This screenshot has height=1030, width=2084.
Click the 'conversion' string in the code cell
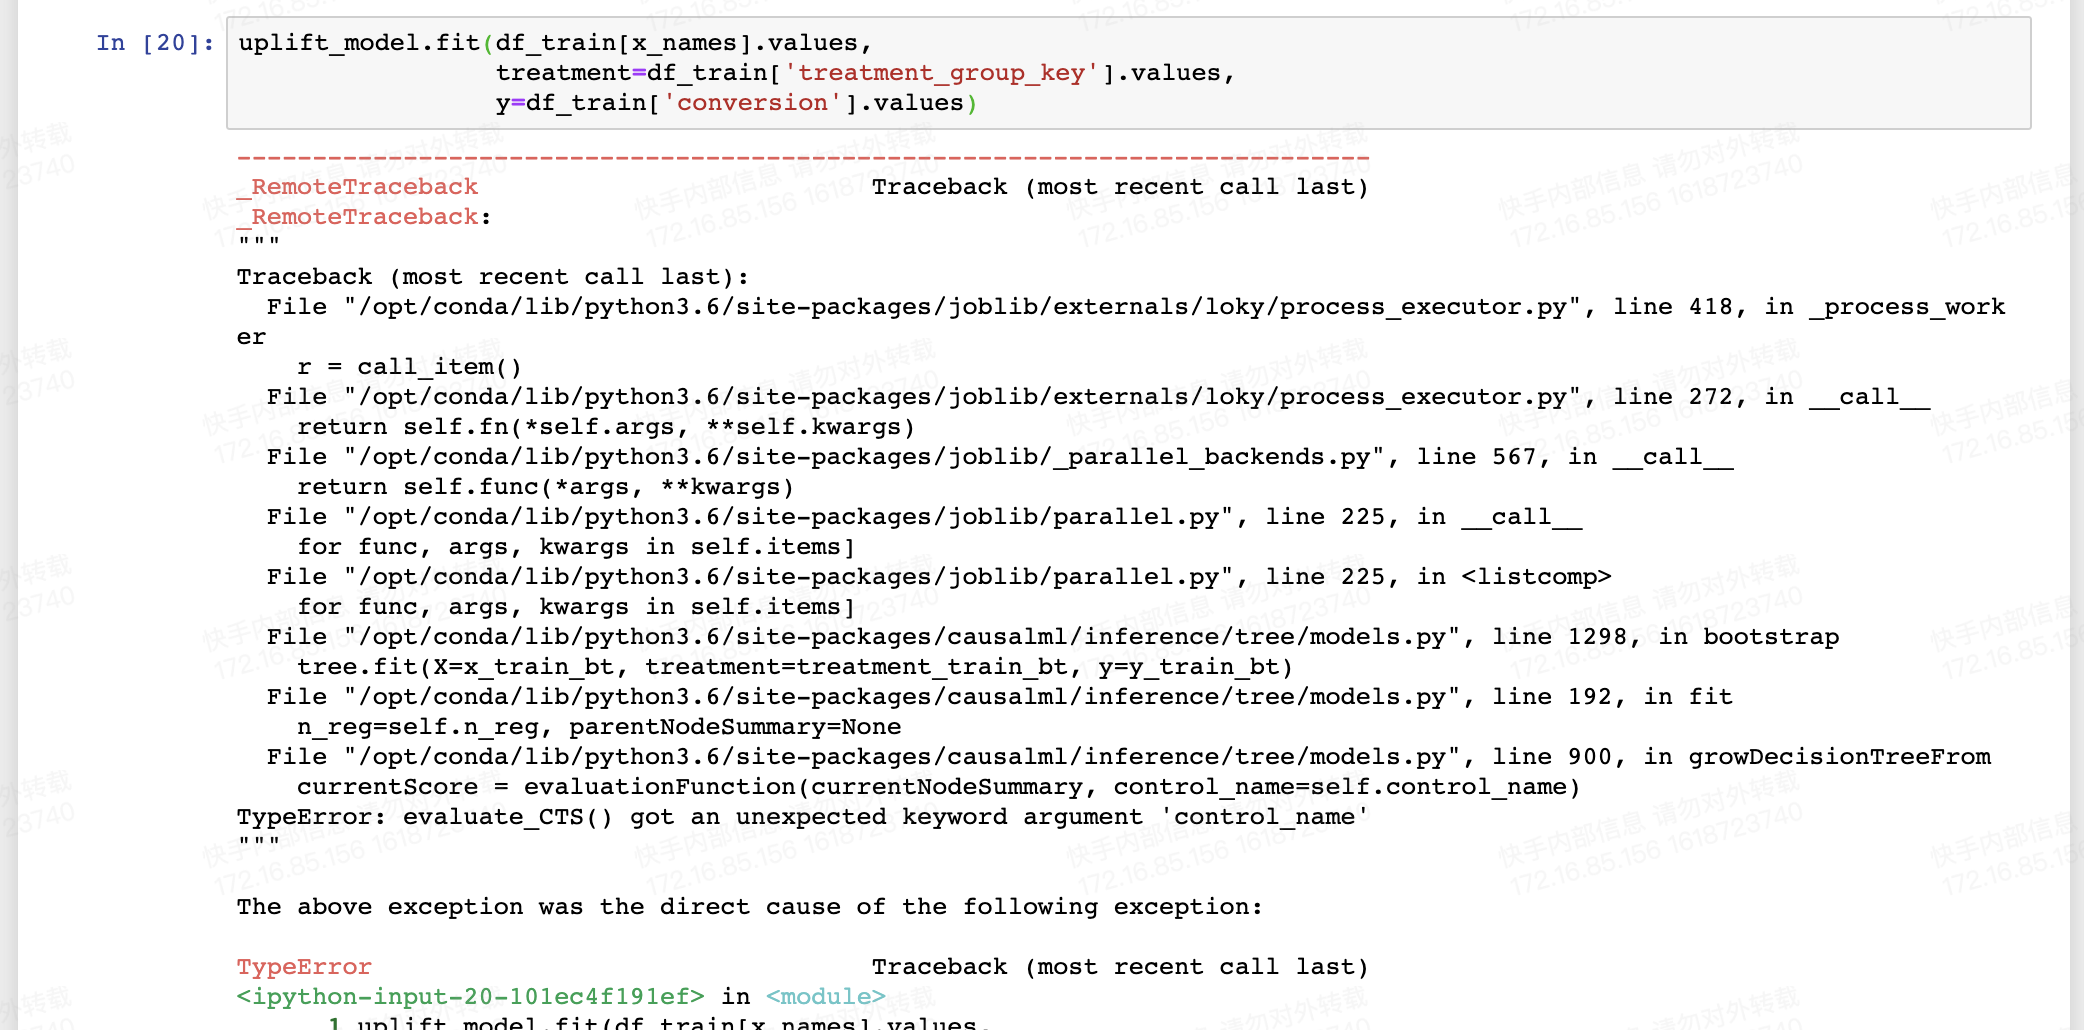tap(751, 102)
